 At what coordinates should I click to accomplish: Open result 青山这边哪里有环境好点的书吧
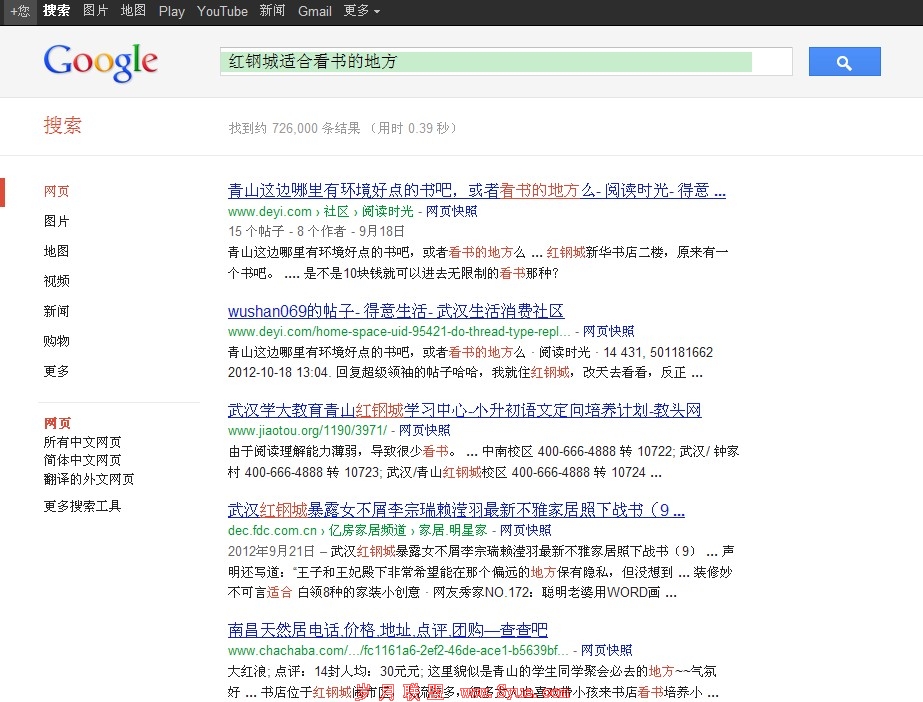point(477,191)
